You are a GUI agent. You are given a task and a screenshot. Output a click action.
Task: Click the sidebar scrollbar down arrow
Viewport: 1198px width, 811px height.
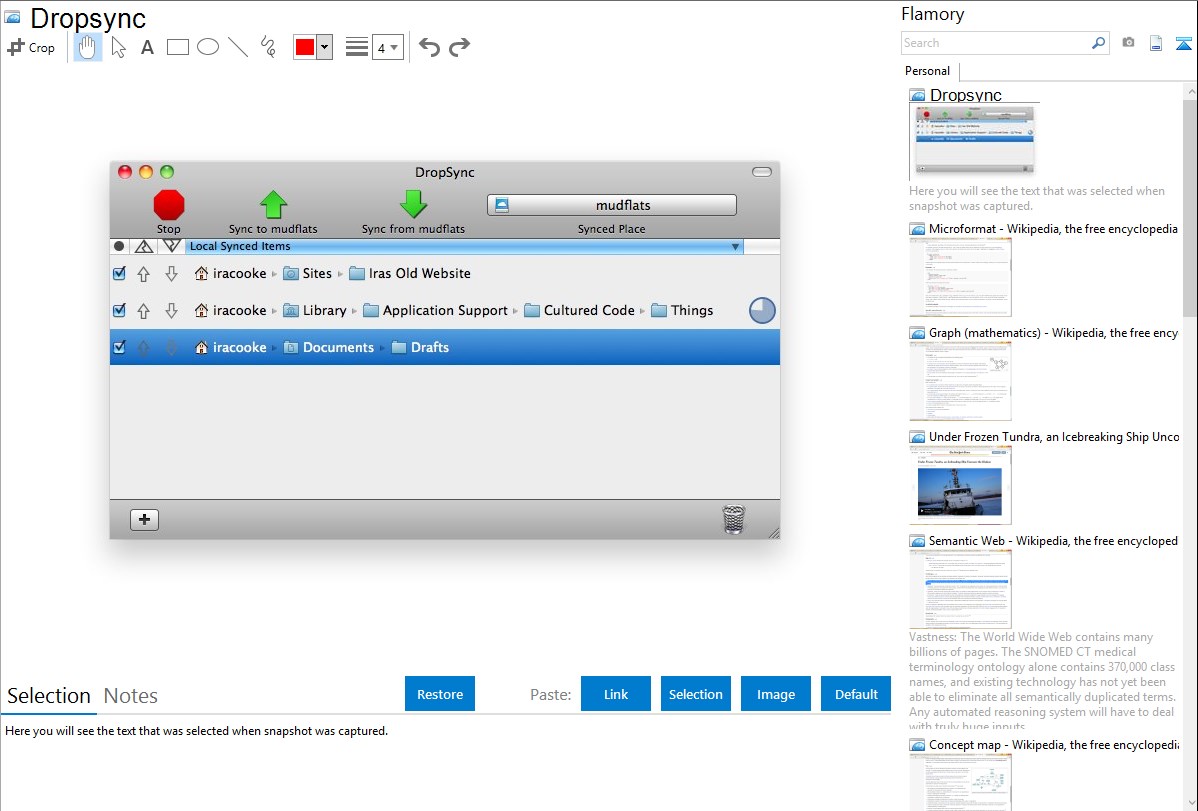click(x=1190, y=803)
